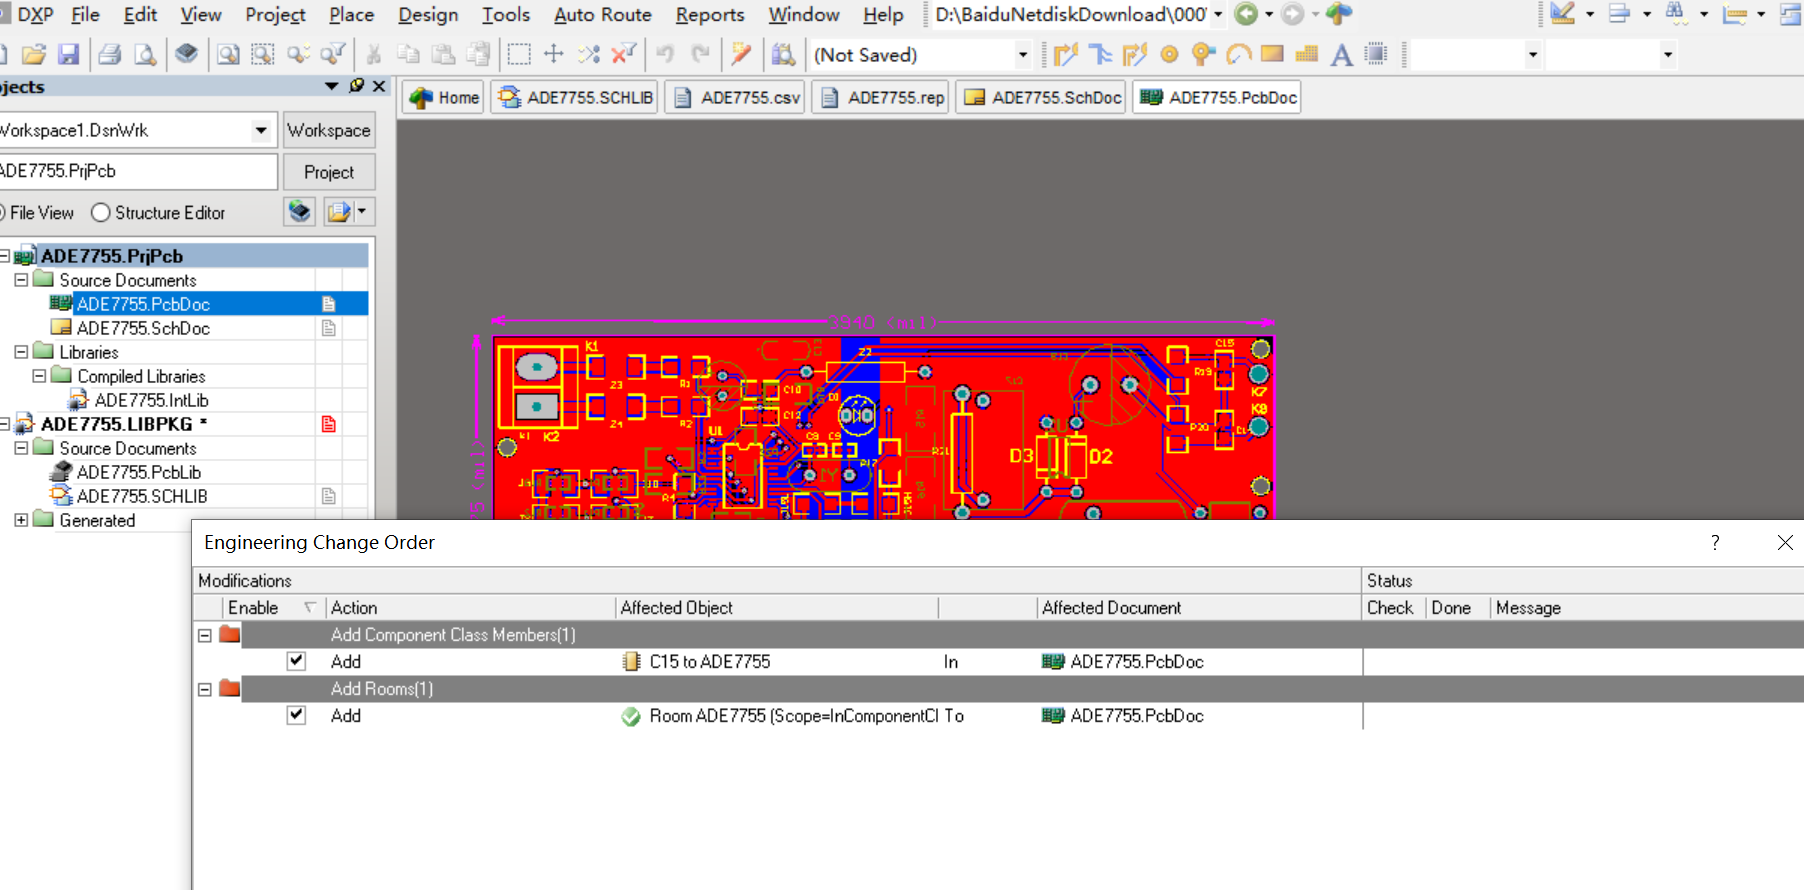The width and height of the screenshot is (1804, 890).
Task: Switch to the ADE7755.SCHLIB tab
Action: click(x=574, y=97)
